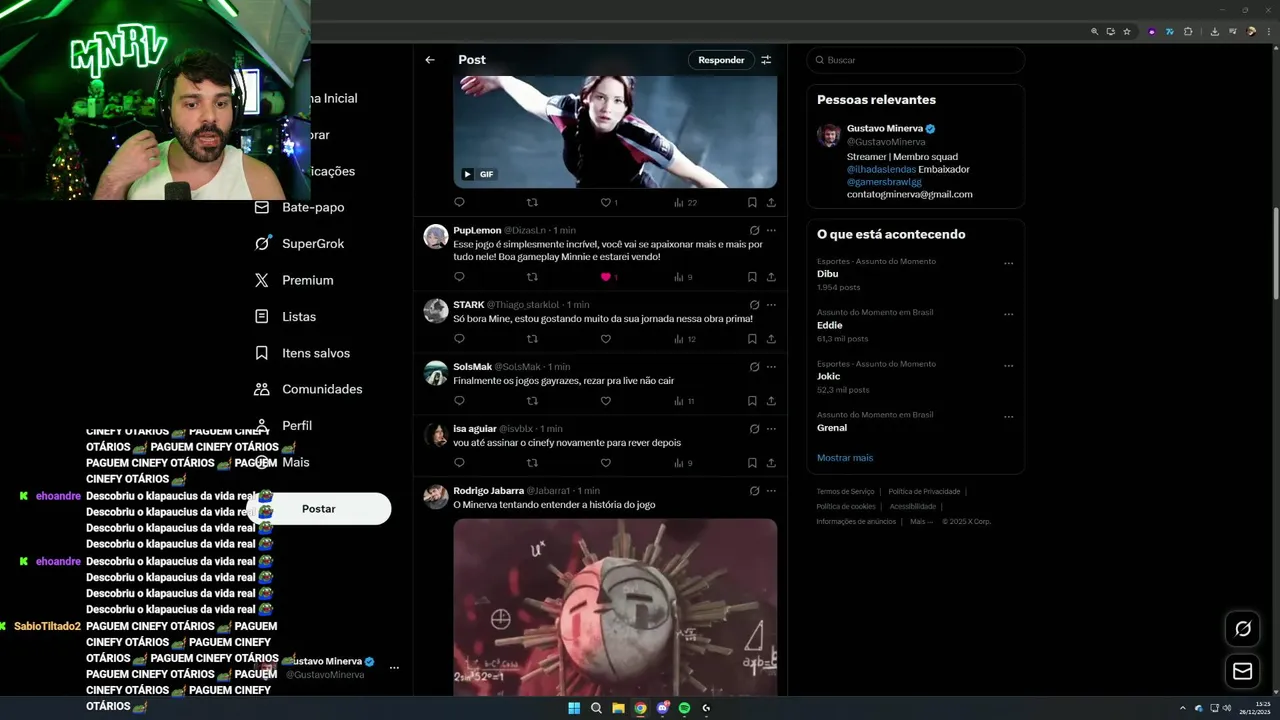Reply to STARK's post
Image resolution: width=1280 pixels, height=720 pixels.
459,339
